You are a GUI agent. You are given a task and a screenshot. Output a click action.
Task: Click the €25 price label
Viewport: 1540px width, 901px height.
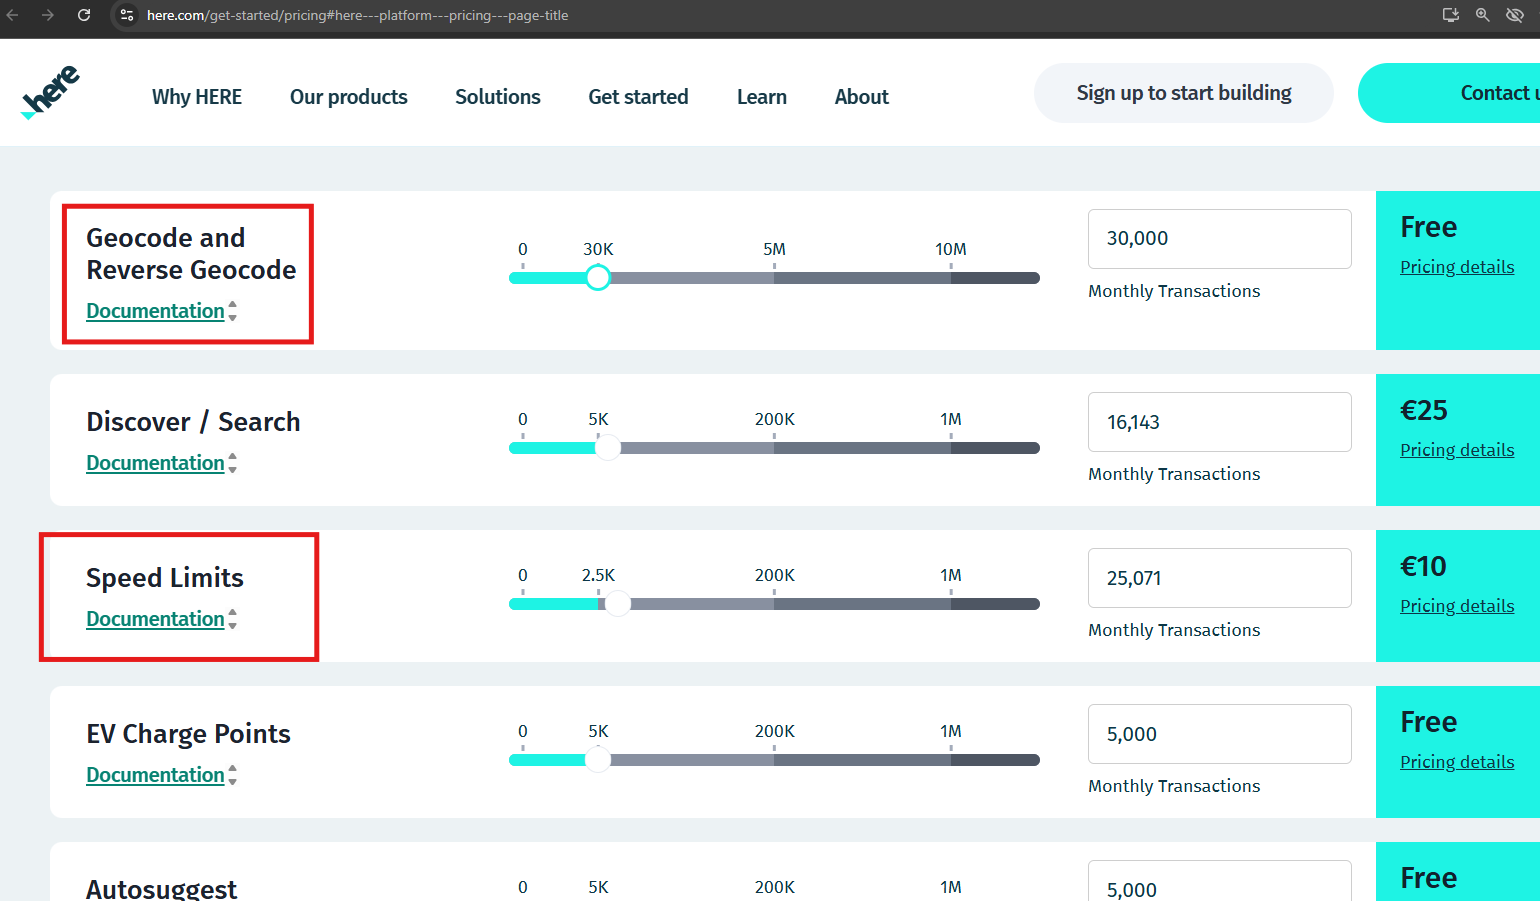[x=1424, y=410]
